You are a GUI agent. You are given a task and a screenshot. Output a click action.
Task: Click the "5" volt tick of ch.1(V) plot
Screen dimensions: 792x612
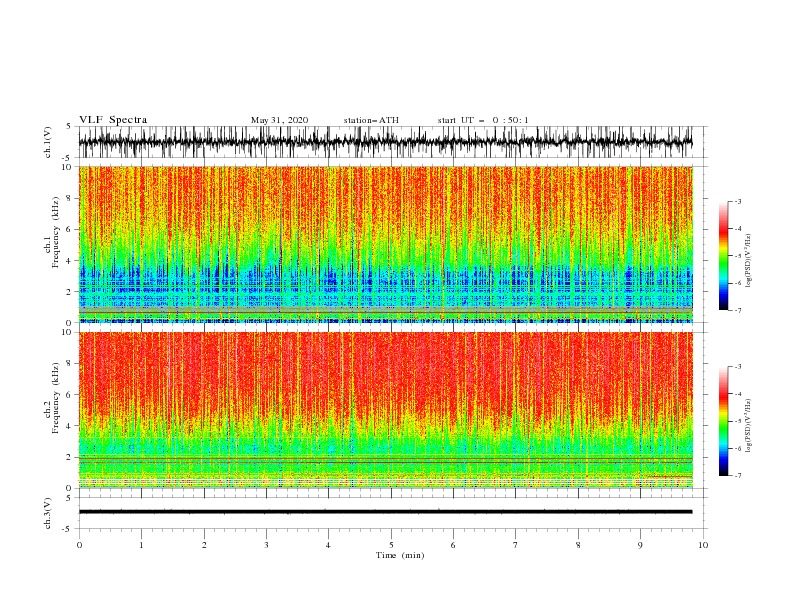point(70,126)
